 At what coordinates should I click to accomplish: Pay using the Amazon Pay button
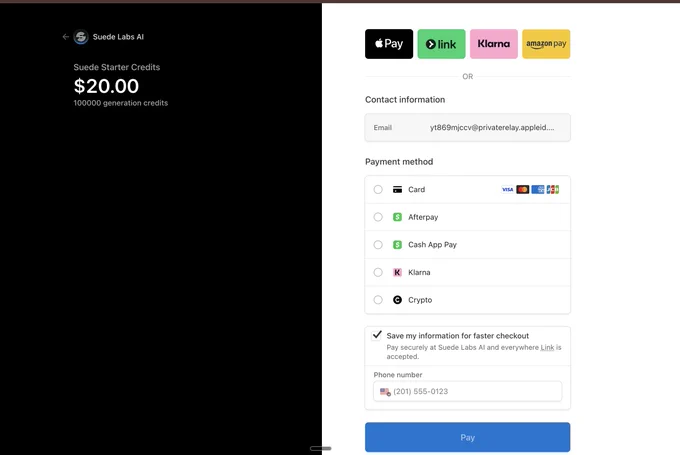point(546,44)
